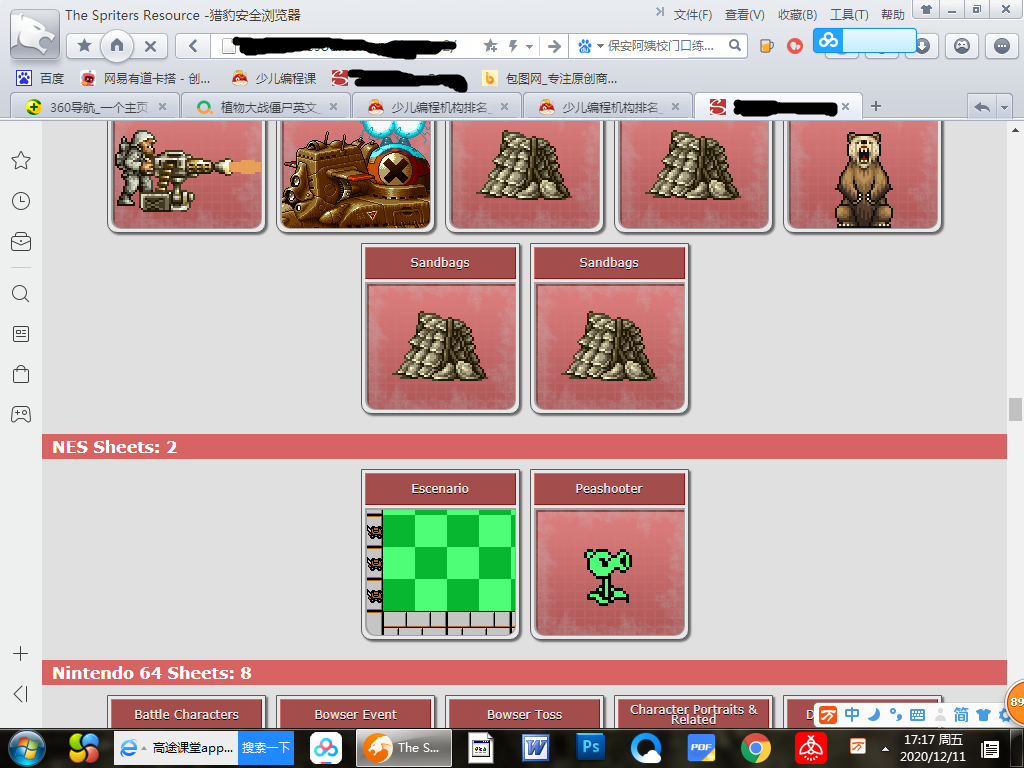
Task: Click the gamepad face toolbar icon
Action: point(962,46)
